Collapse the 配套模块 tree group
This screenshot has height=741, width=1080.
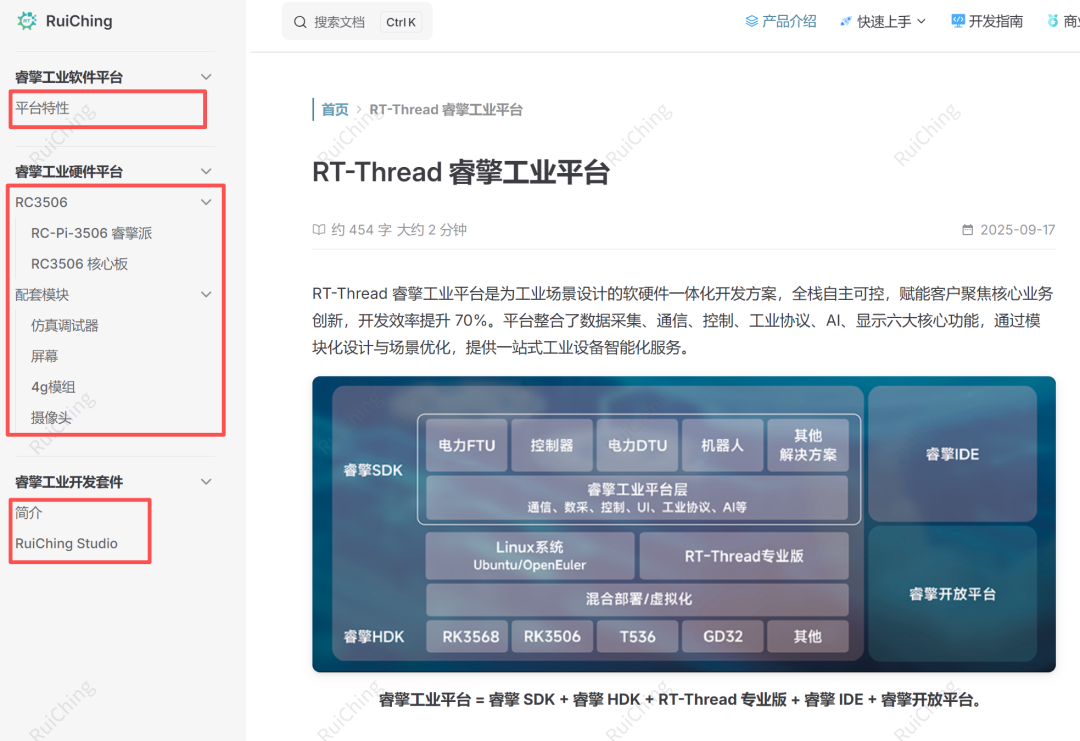click(206, 295)
